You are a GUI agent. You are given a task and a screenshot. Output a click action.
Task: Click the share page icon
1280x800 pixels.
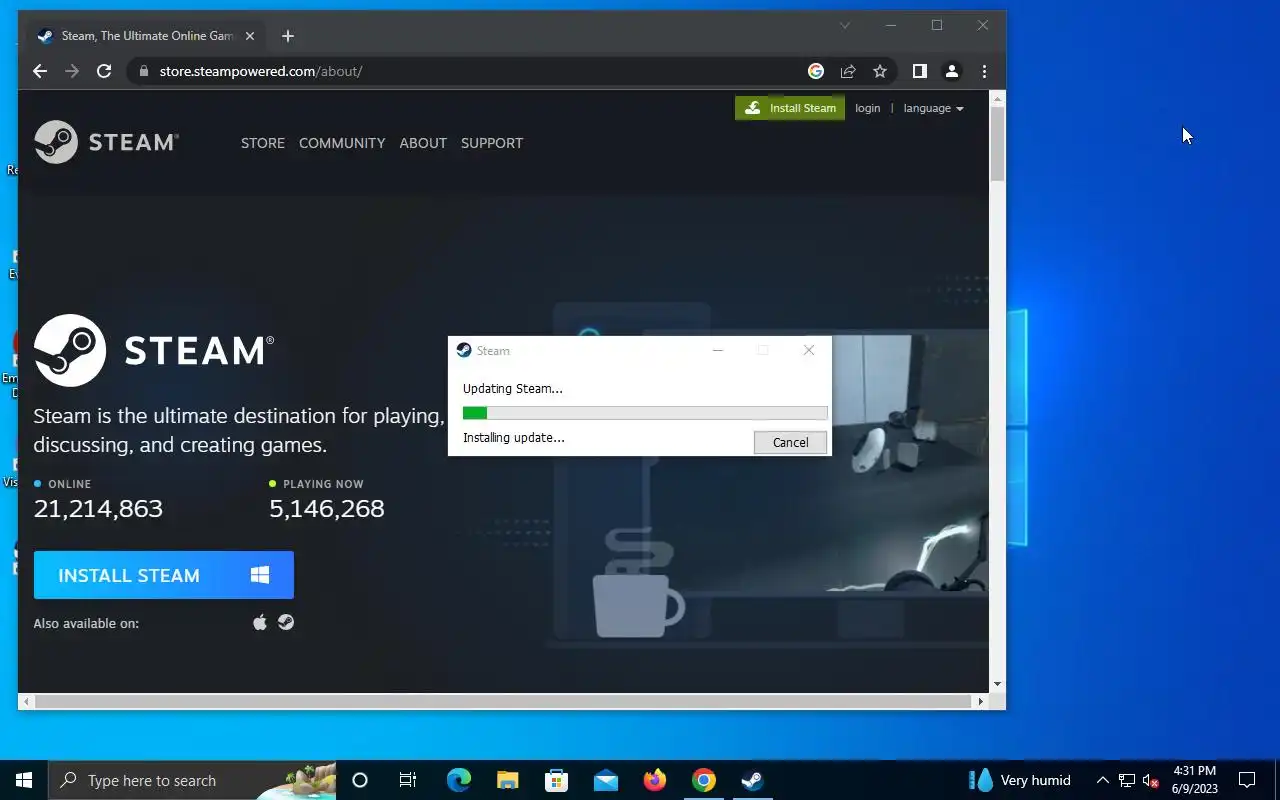point(848,71)
